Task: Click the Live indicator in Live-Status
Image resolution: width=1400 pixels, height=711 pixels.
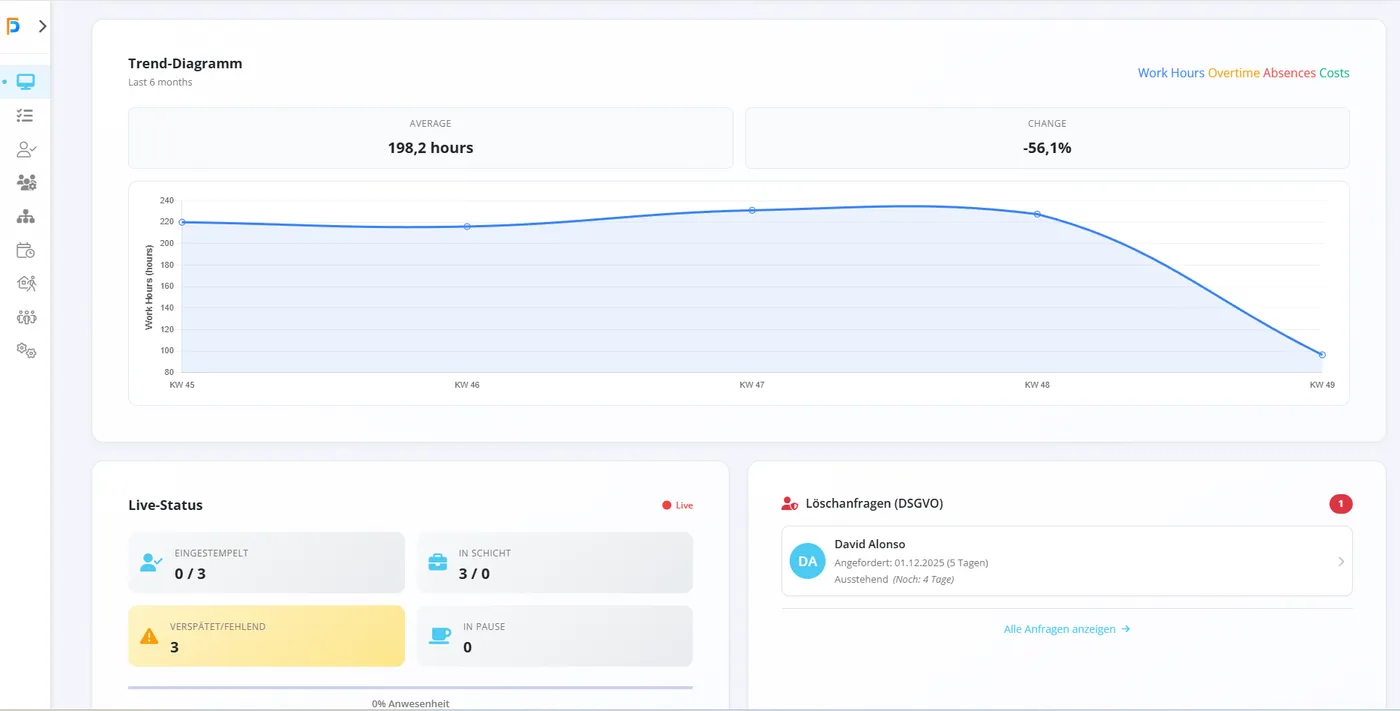Action: point(676,505)
